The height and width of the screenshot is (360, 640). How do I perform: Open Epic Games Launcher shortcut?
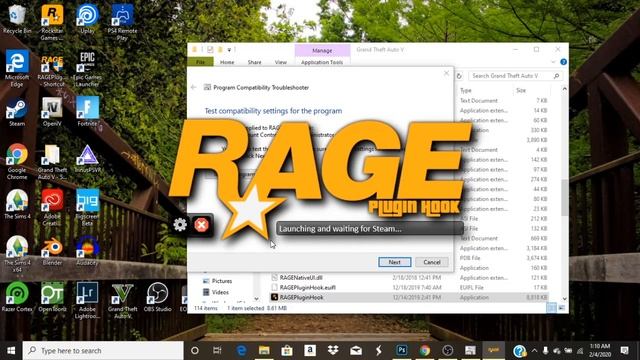click(x=87, y=69)
